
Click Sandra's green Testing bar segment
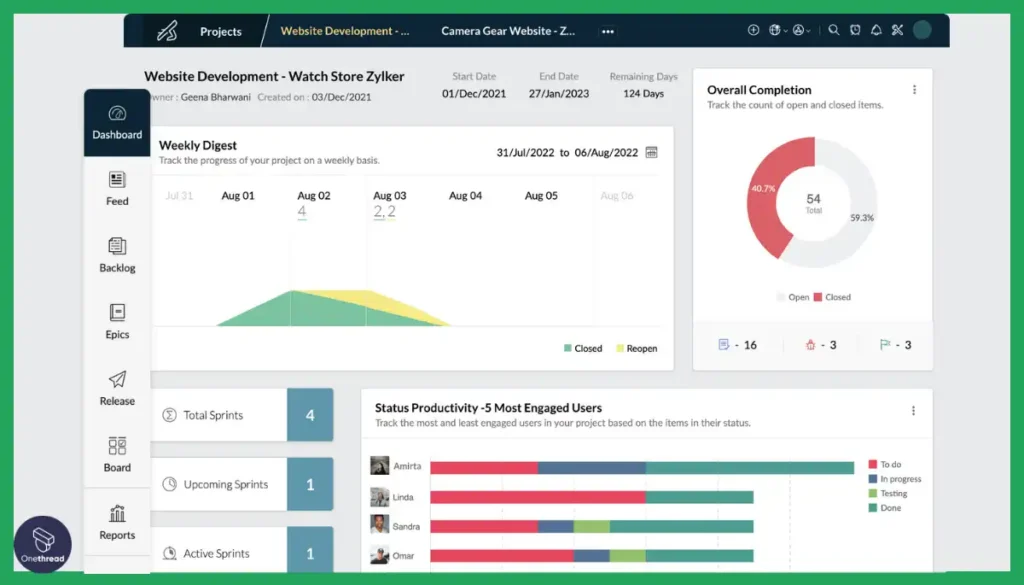pos(592,526)
